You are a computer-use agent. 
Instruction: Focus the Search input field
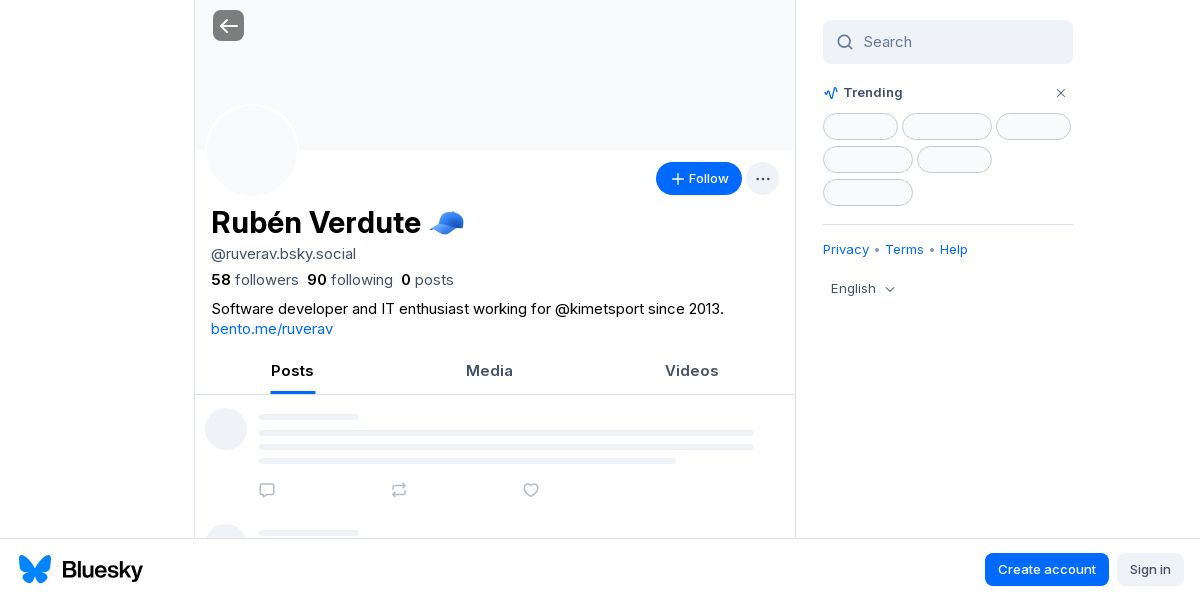pyautogui.click(x=960, y=42)
